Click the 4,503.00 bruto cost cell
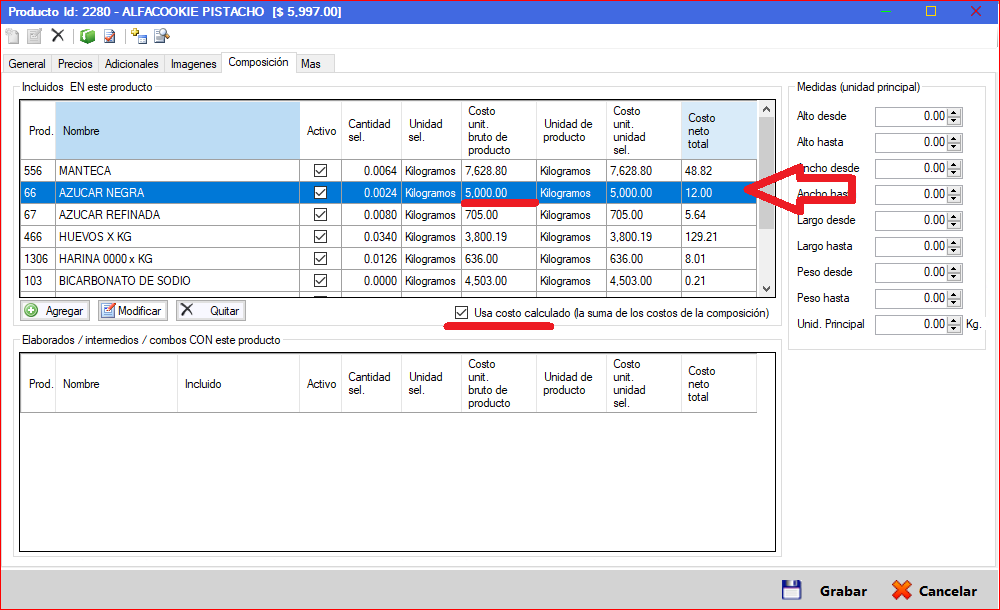This screenshot has height=610, width=1000. point(499,281)
